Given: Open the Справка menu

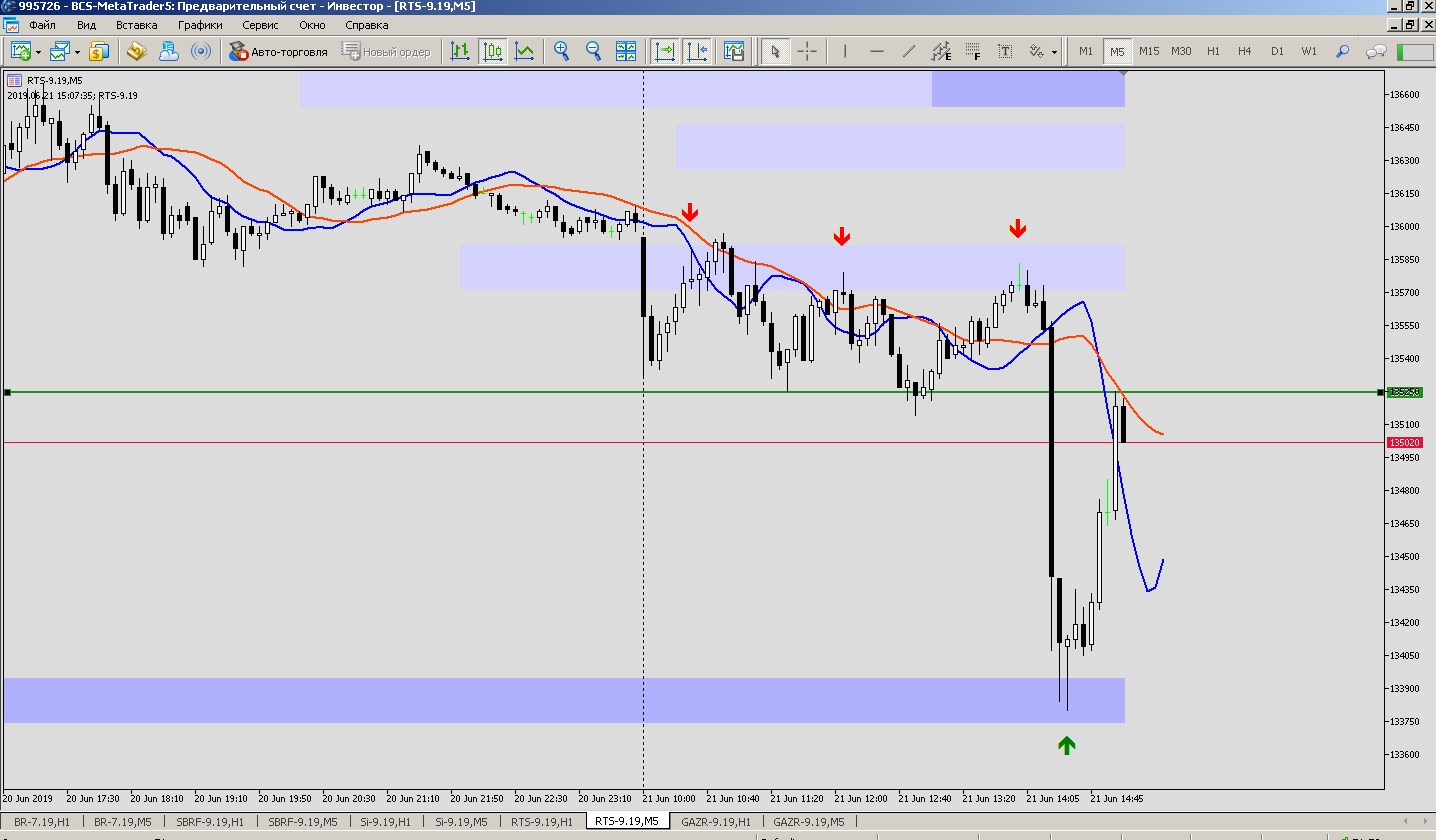Looking at the screenshot, I should [x=366, y=25].
